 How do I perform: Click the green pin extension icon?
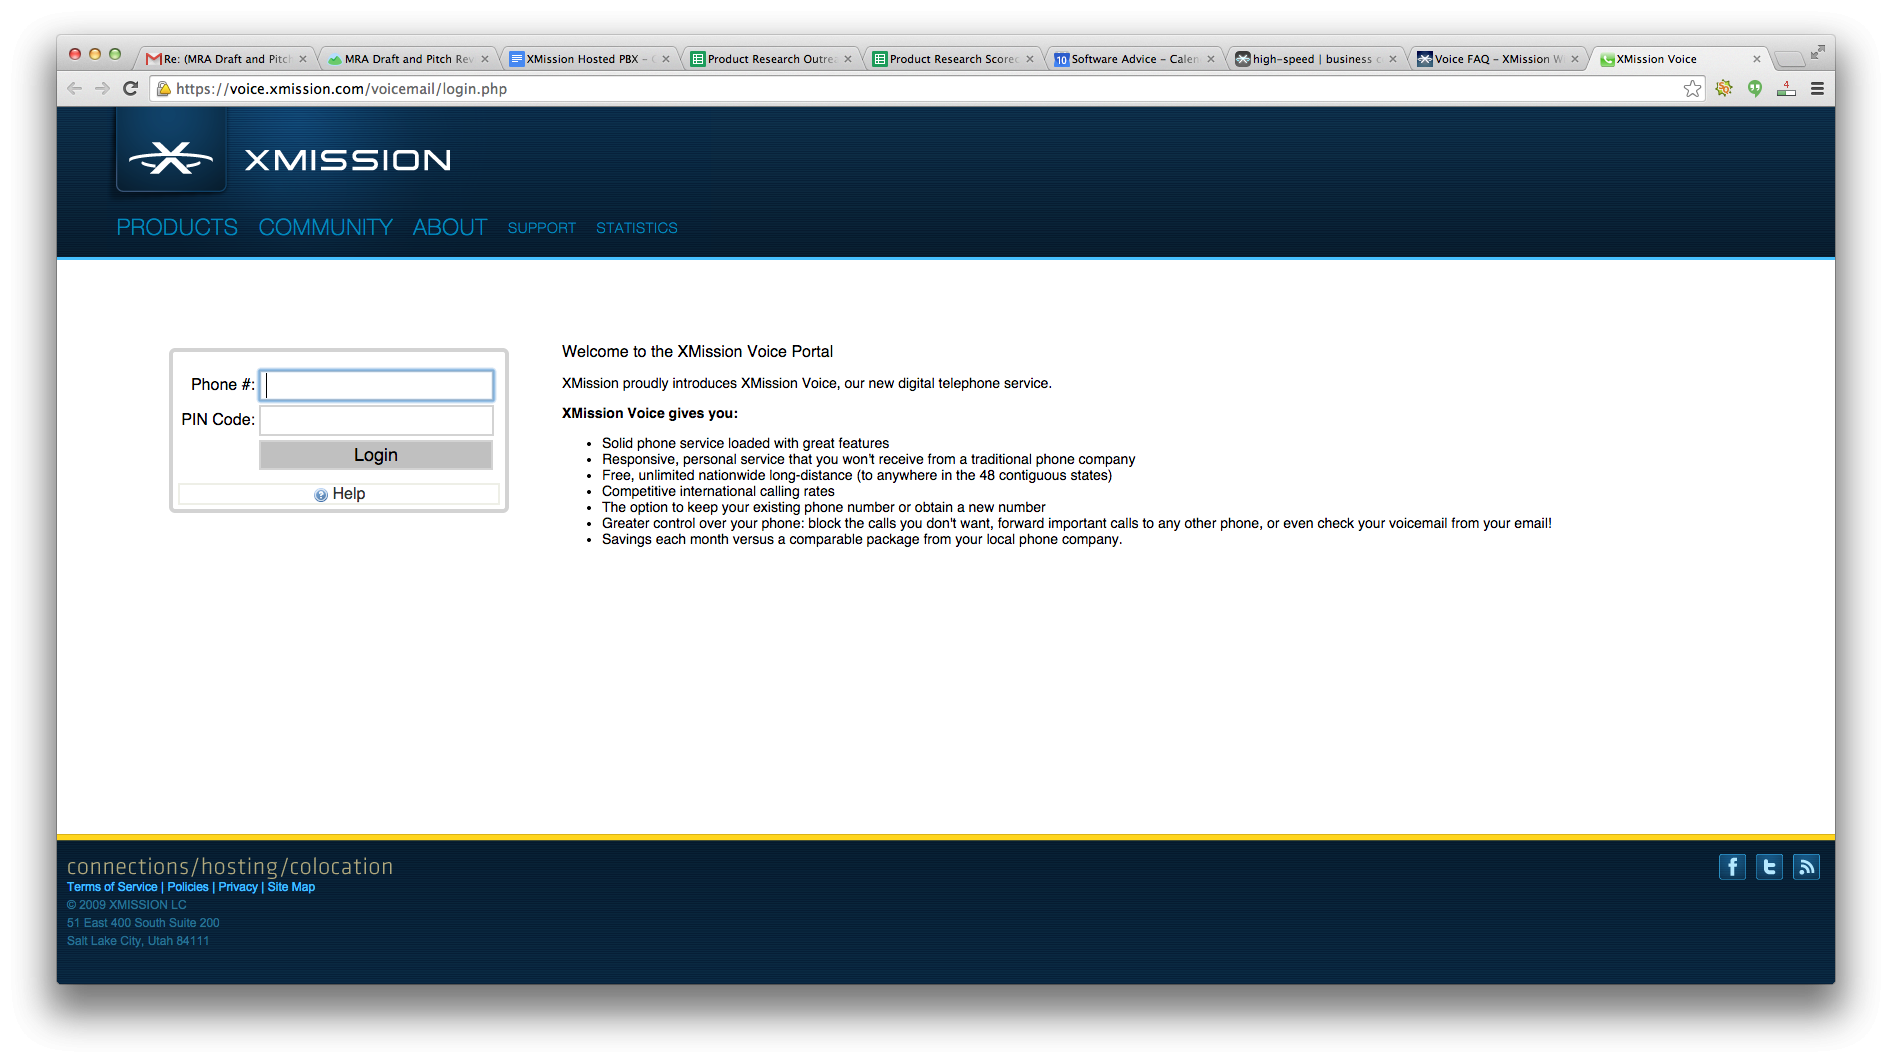(1755, 89)
